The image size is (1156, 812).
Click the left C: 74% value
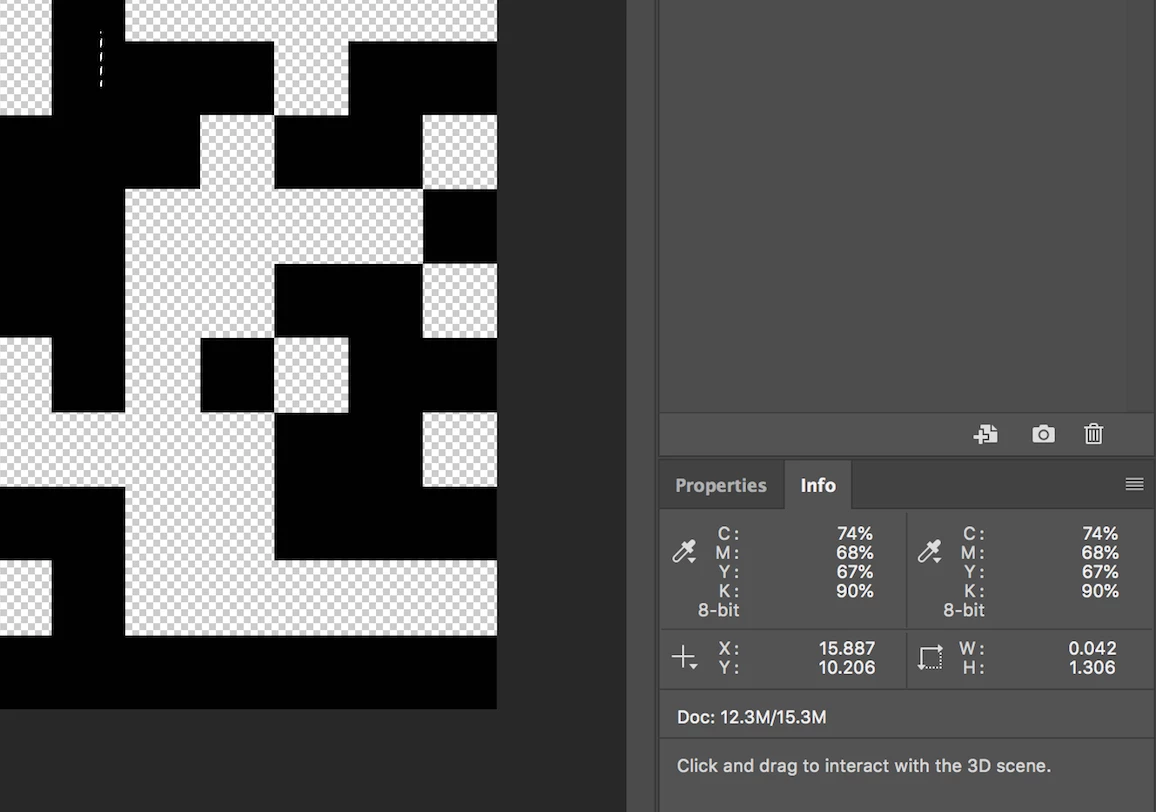tap(854, 533)
